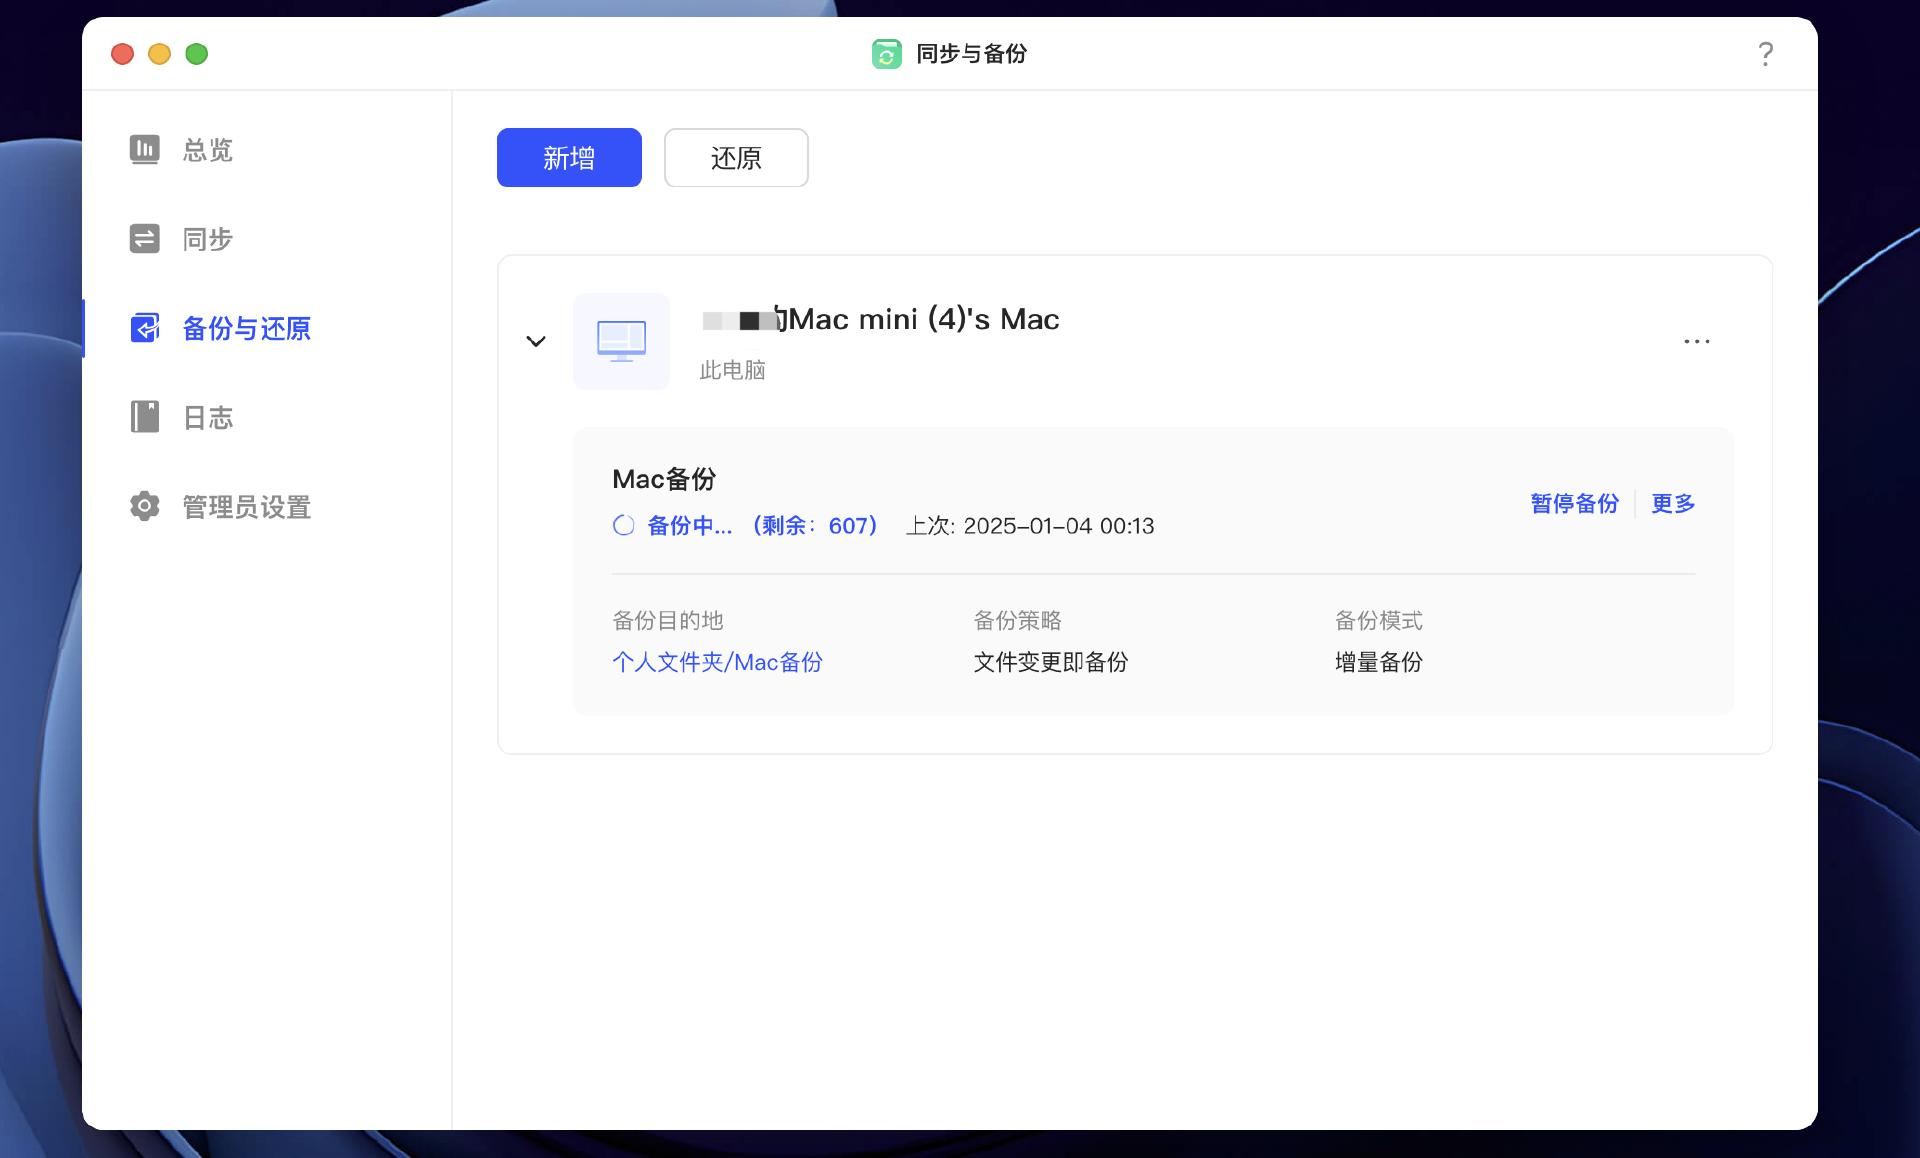Open the 更多 menu for Mac备份
Screen dimensions: 1920x1158
pos(1673,503)
